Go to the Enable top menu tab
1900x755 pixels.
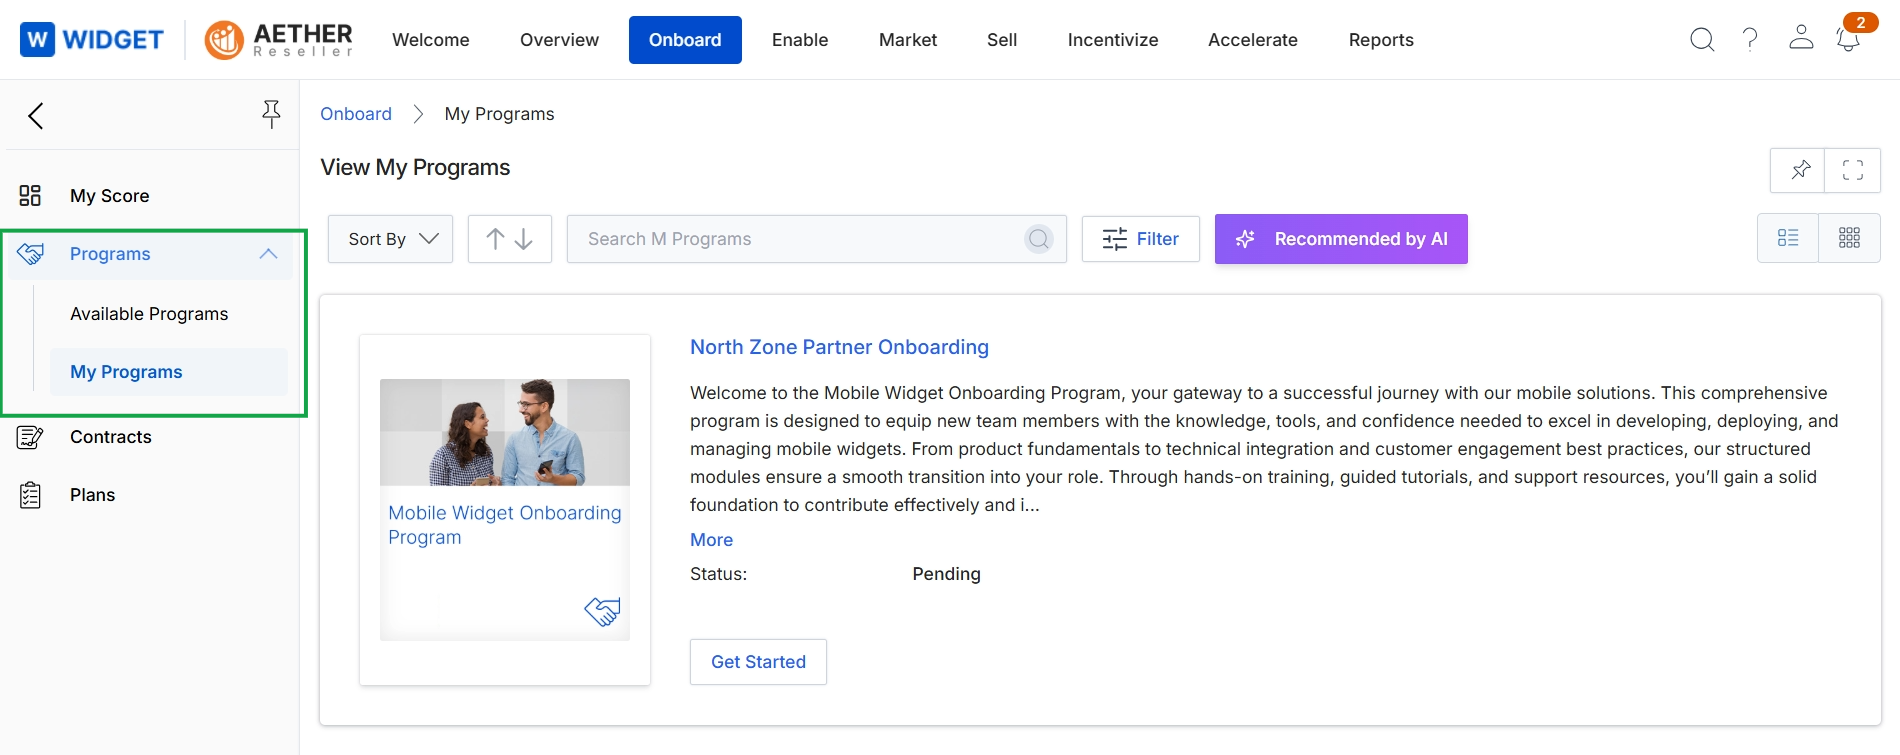[x=800, y=40]
